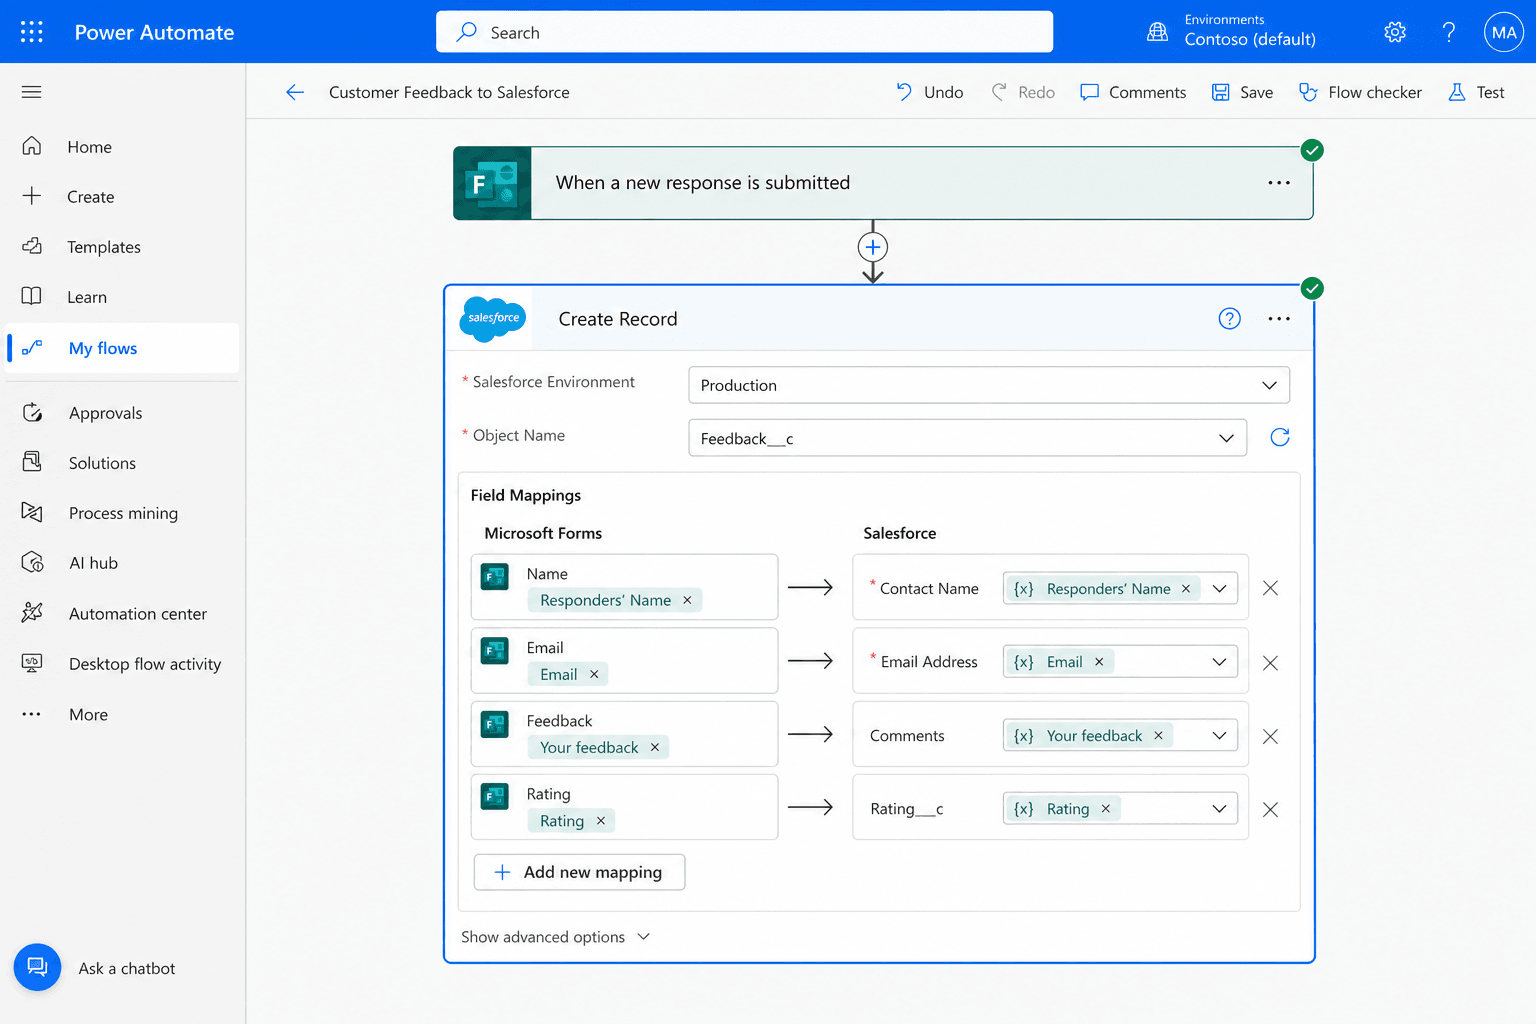Open Create Record ellipsis menu
This screenshot has height=1024, width=1536.
[x=1279, y=318]
